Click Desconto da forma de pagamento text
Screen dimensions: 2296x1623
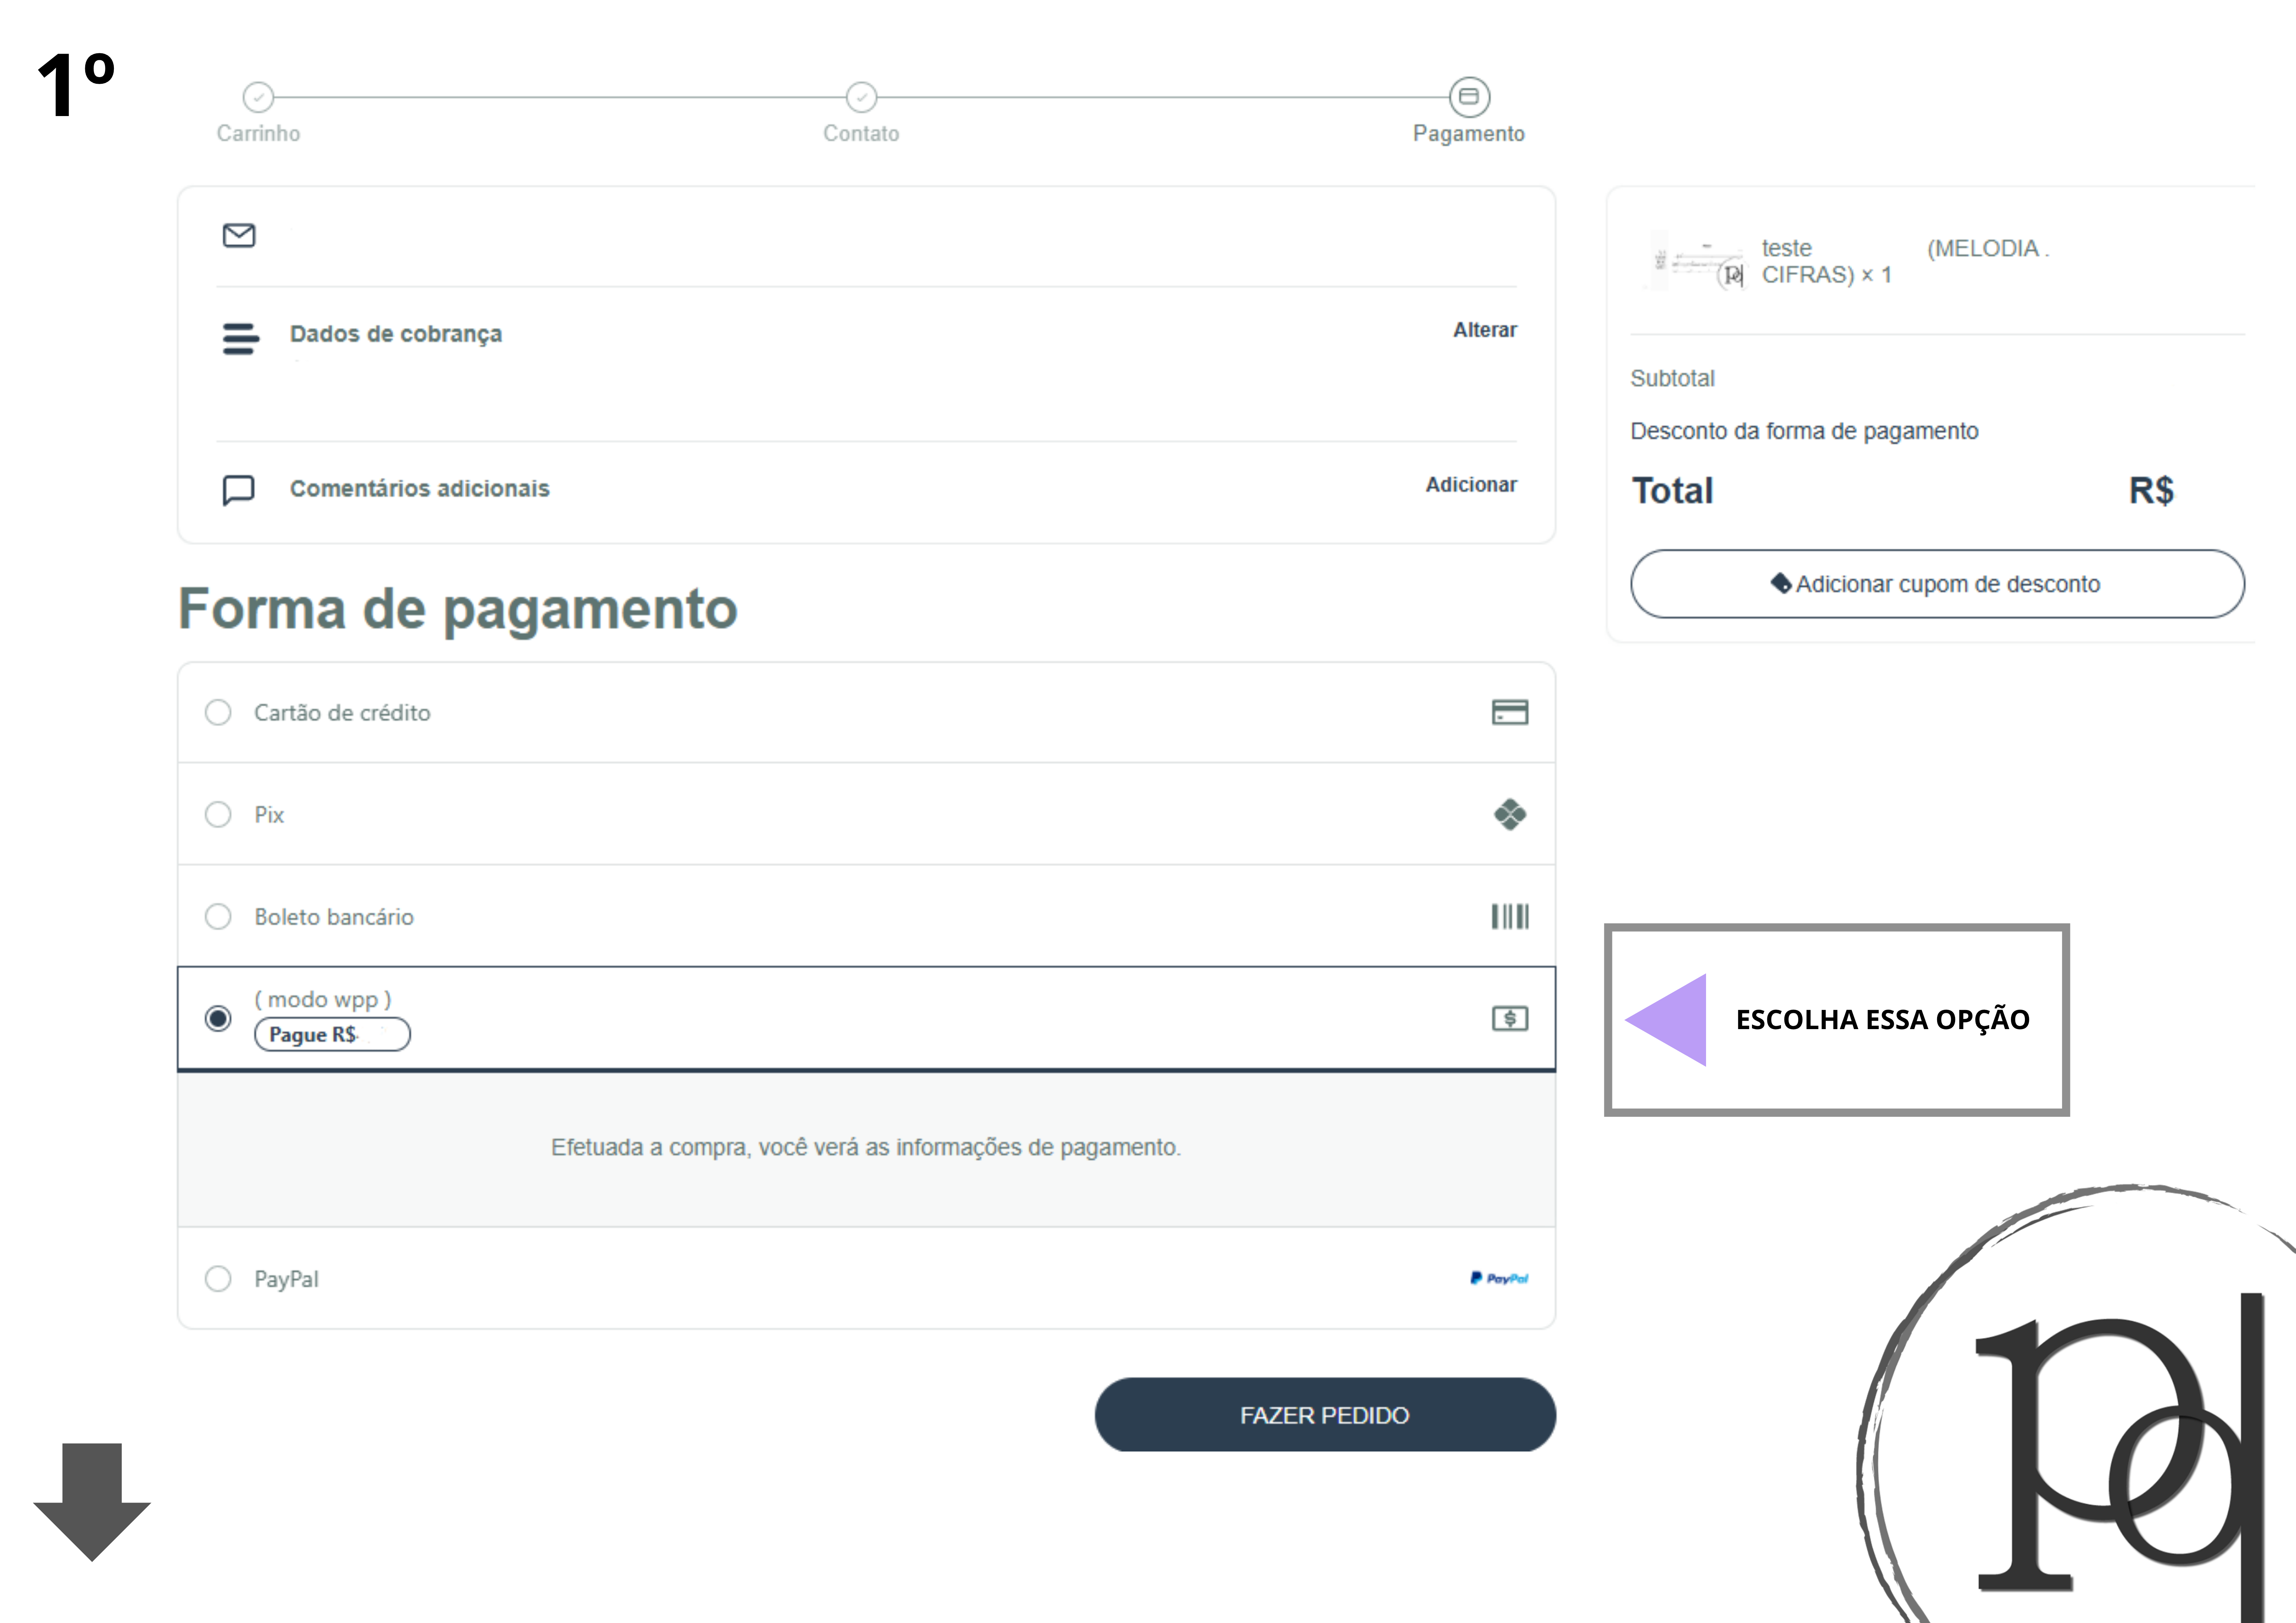pyautogui.click(x=1804, y=431)
